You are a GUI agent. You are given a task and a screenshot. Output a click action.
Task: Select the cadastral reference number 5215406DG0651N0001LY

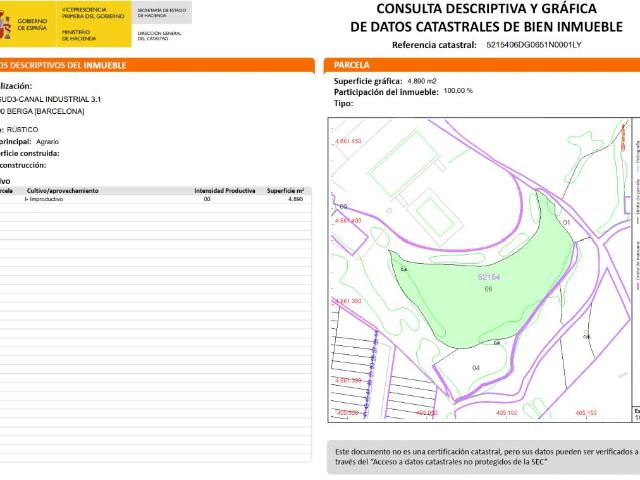[x=533, y=45]
